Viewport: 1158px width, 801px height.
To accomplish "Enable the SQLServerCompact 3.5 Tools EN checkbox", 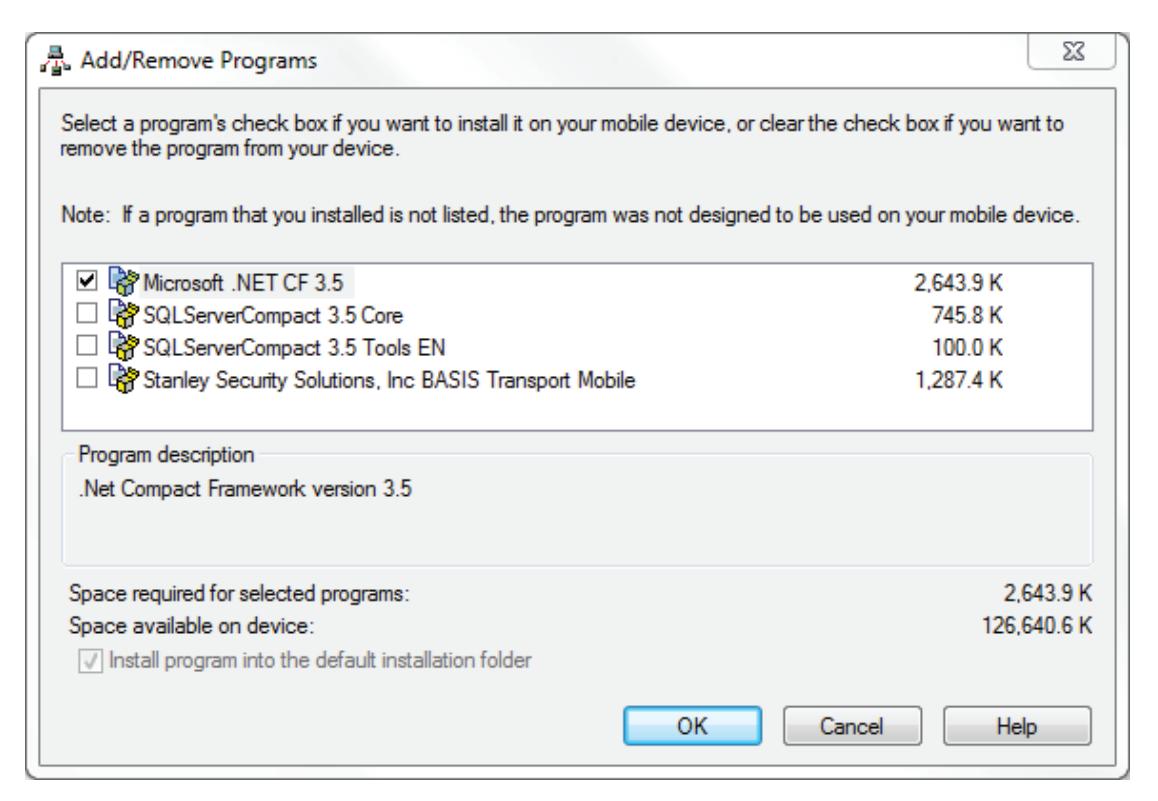I will [x=87, y=346].
